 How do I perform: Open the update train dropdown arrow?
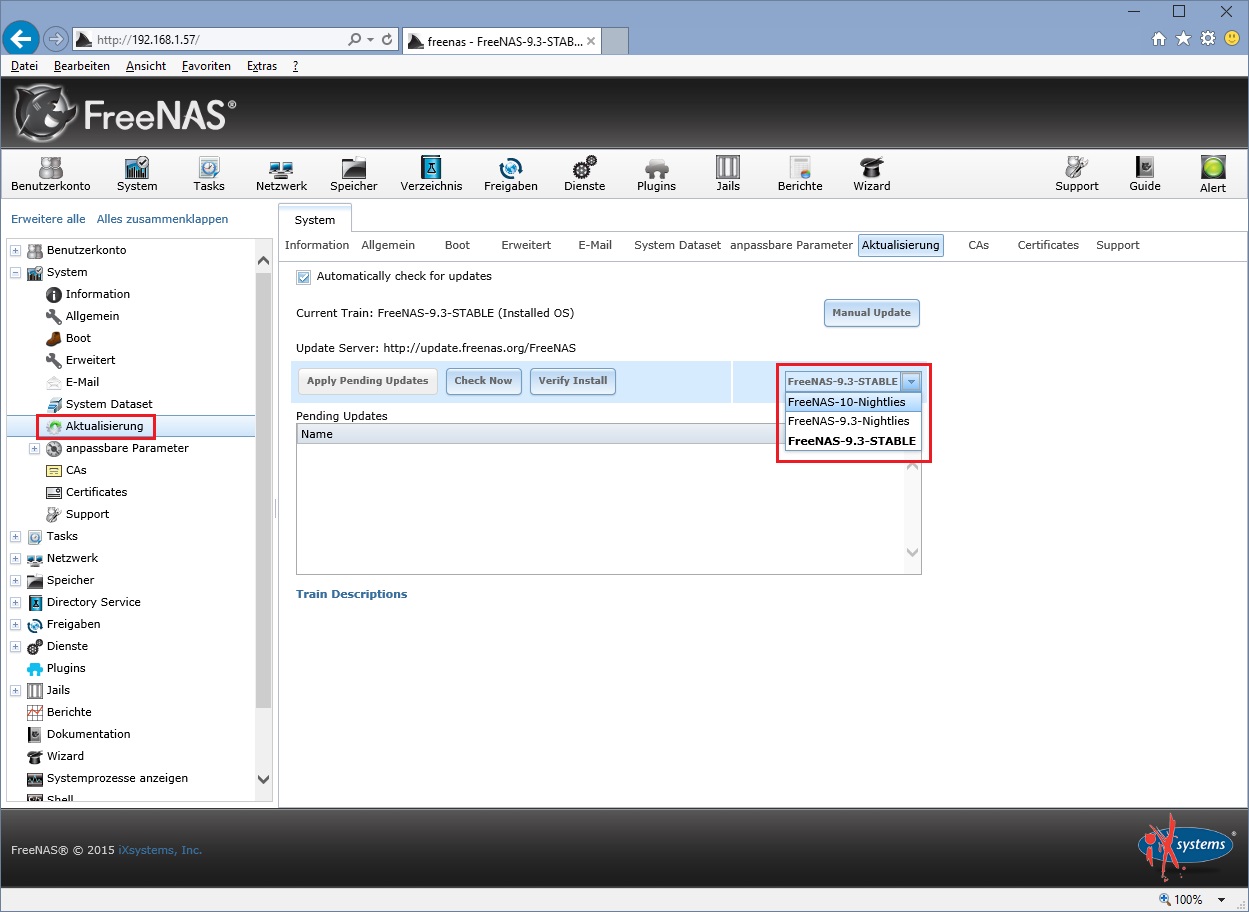pyautogui.click(x=910, y=381)
